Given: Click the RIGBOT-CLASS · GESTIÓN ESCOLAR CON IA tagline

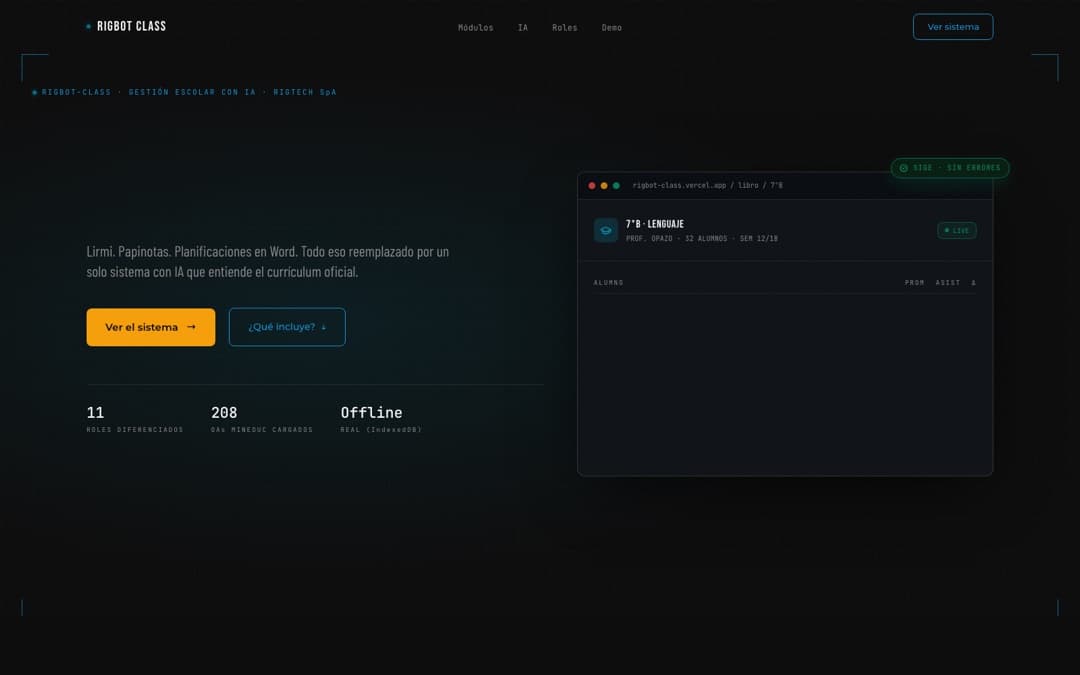Looking at the screenshot, I should (184, 92).
